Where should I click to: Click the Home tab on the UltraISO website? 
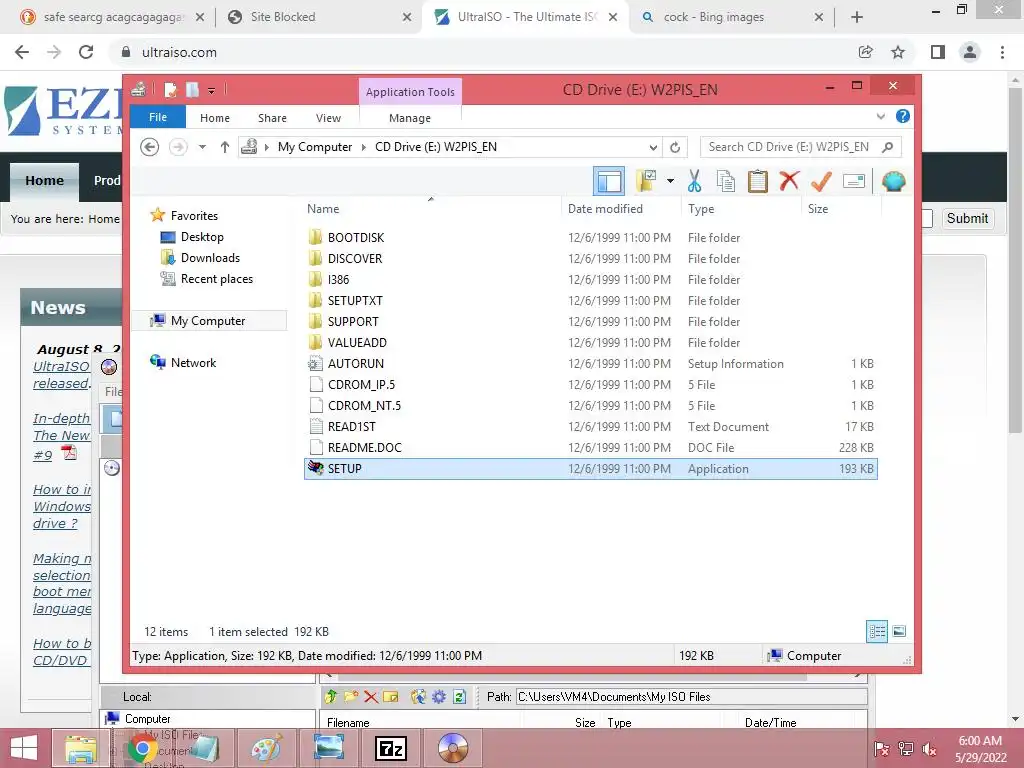pyautogui.click(x=44, y=180)
